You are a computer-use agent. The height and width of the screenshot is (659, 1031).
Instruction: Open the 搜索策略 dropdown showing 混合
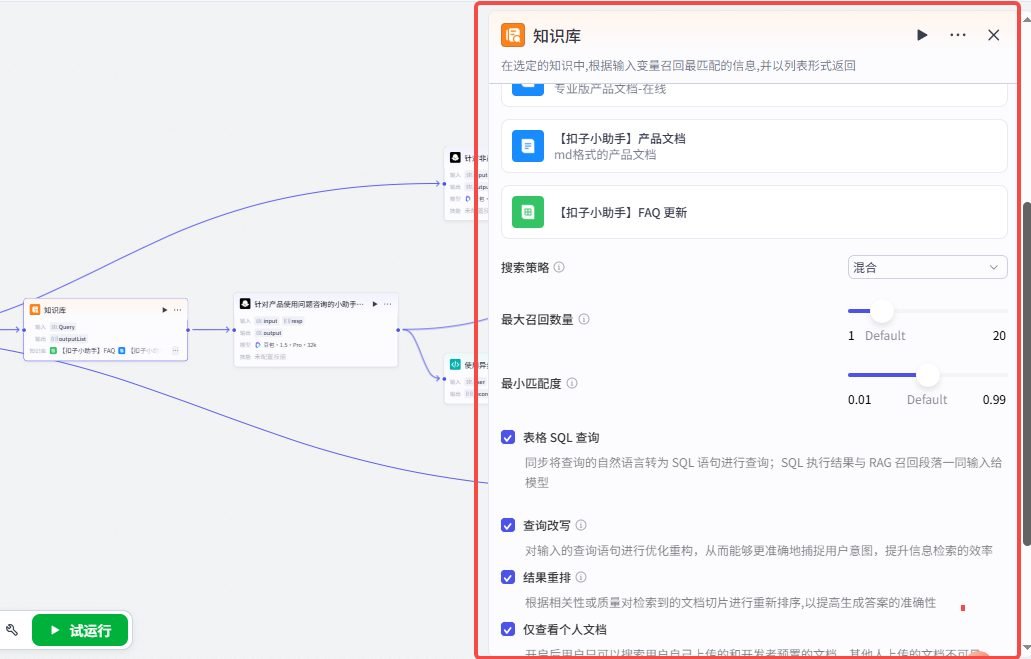click(927, 267)
